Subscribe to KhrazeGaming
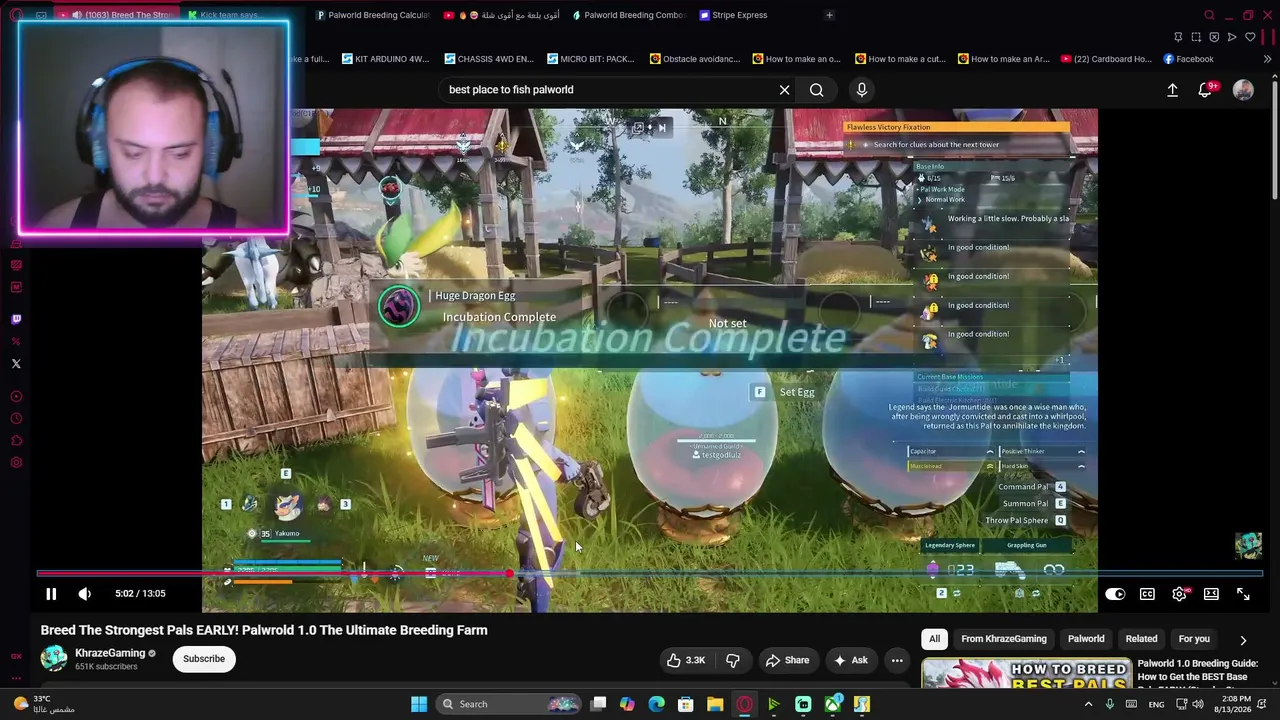Screen dimensions: 1280x720 pyautogui.click(x=204, y=659)
